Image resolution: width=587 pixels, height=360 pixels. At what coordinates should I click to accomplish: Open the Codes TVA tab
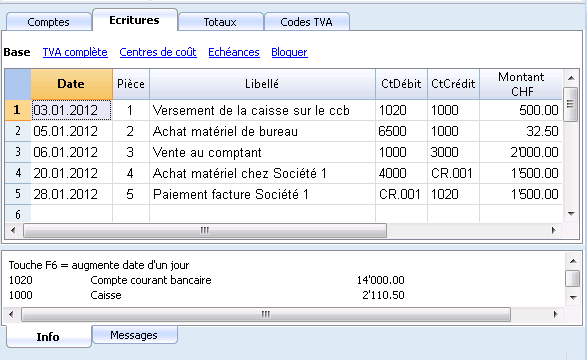point(307,22)
